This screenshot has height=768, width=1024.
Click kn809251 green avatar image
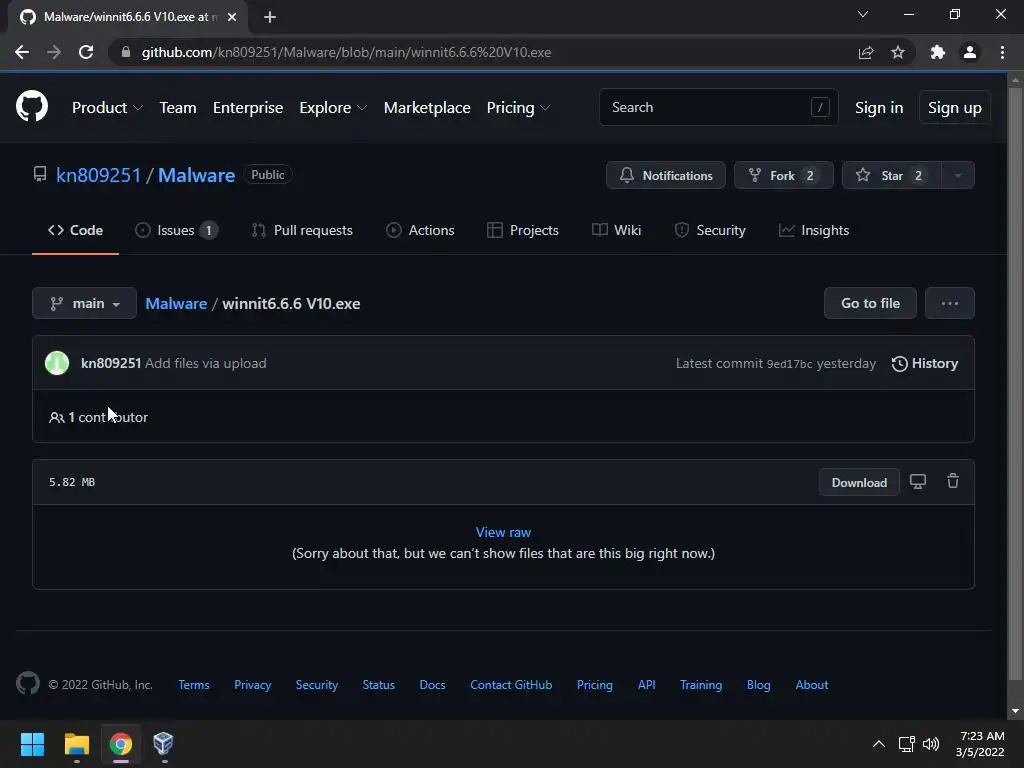click(57, 363)
